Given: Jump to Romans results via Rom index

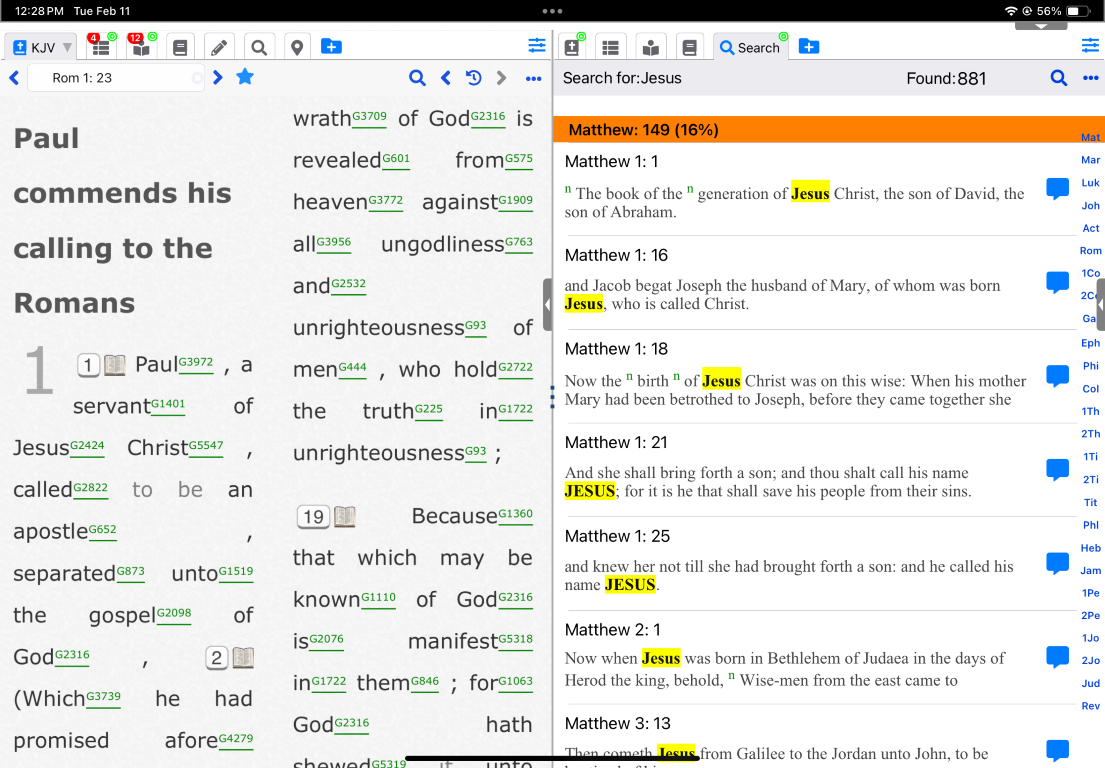Looking at the screenshot, I should (1090, 251).
